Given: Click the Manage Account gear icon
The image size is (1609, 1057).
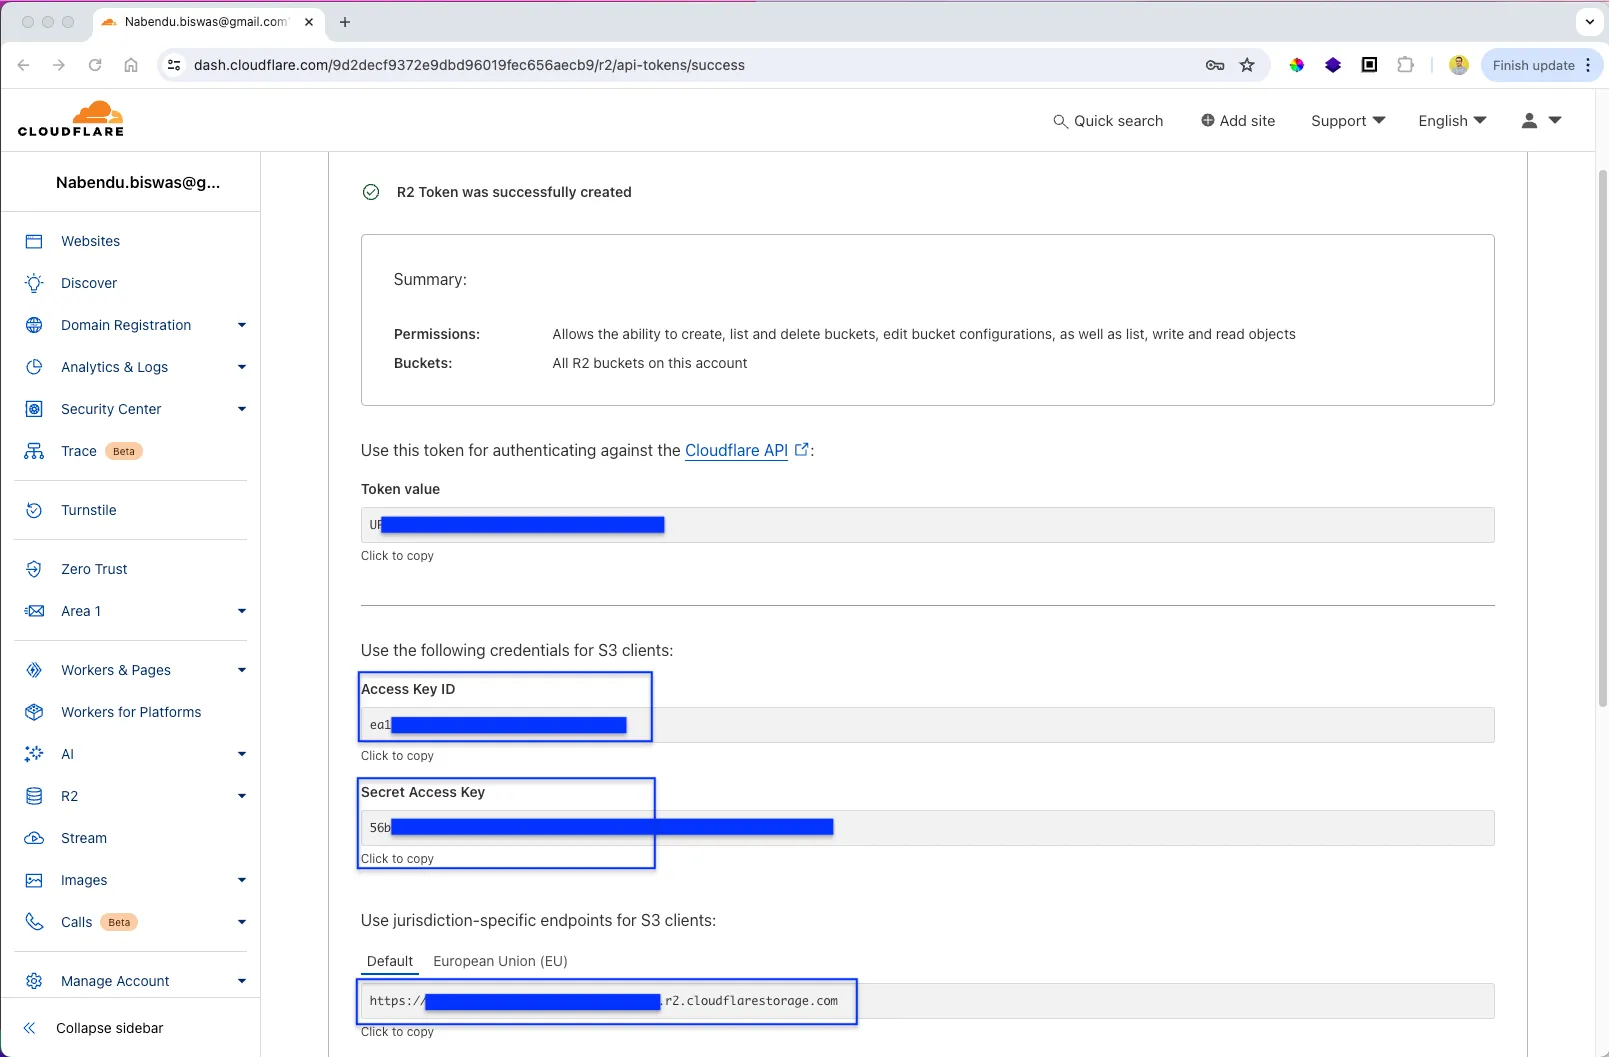Looking at the screenshot, I should pos(34,981).
